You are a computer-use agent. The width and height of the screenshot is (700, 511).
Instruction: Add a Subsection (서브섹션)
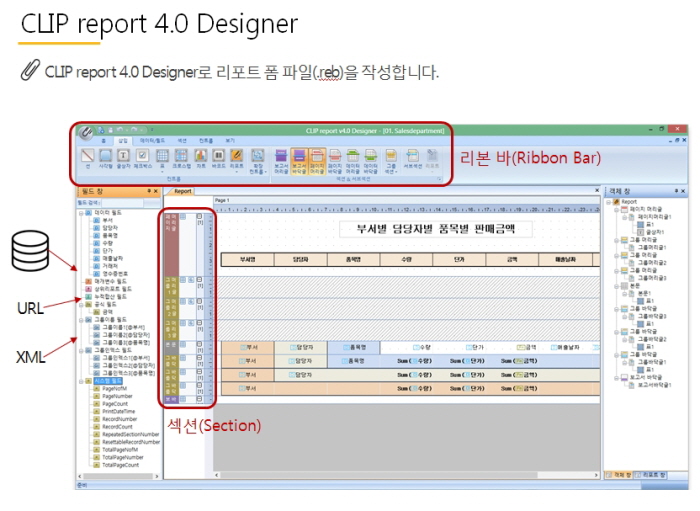(x=412, y=159)
